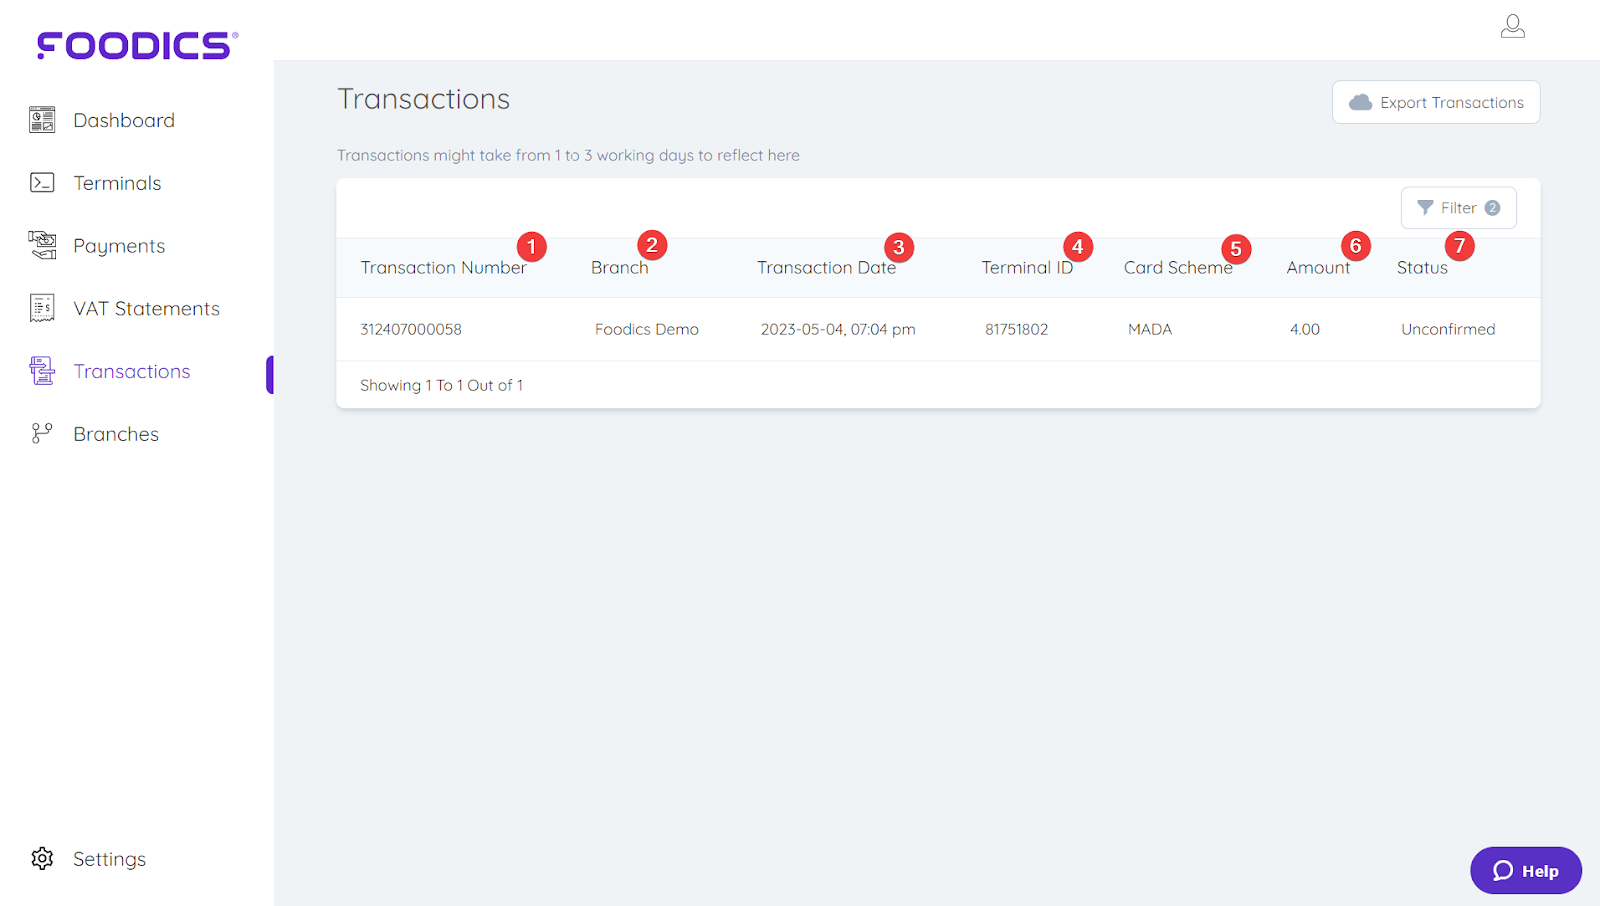
Task: Open Settings using the gear icon
Action: tap(41, 858)
